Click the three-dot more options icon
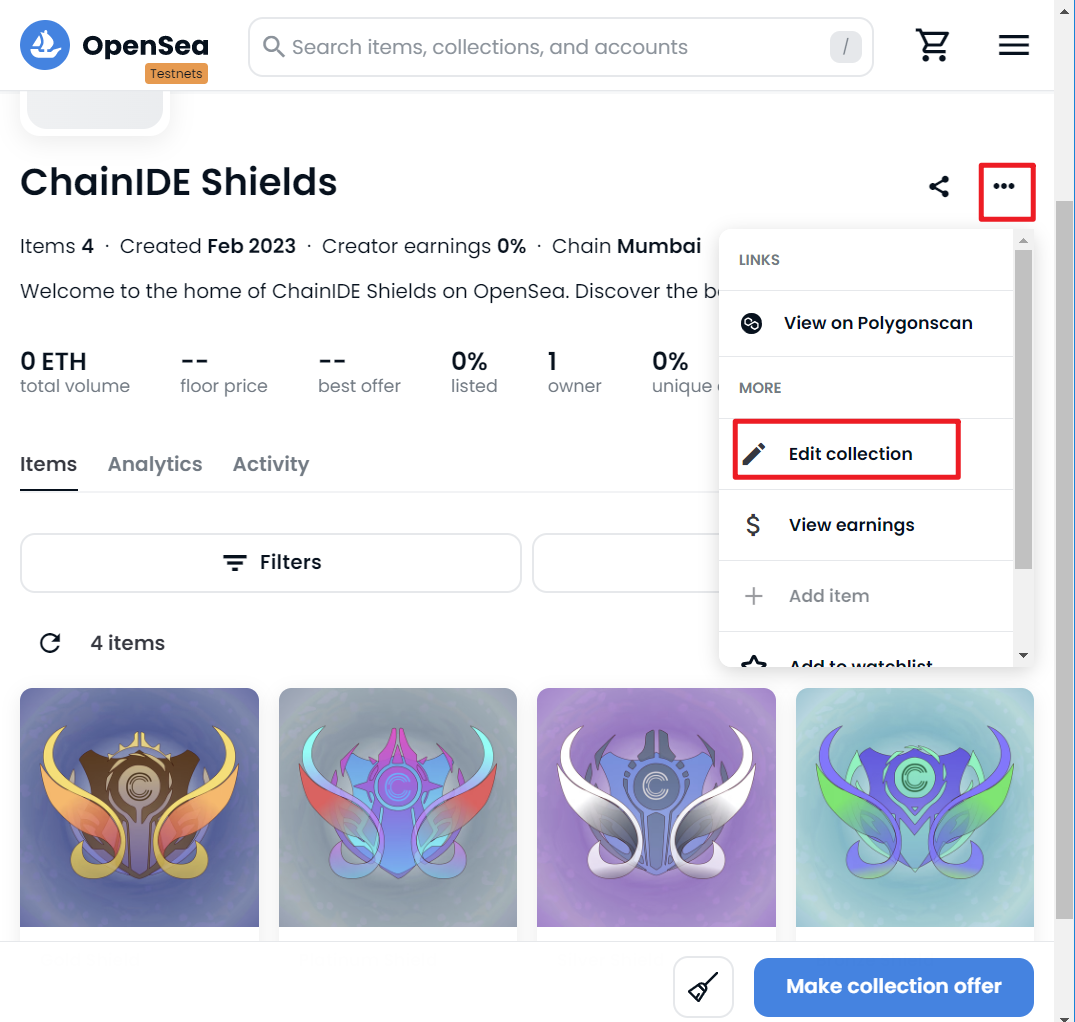This screenshot has height=1022, width=1075. tap(1004, 186)
